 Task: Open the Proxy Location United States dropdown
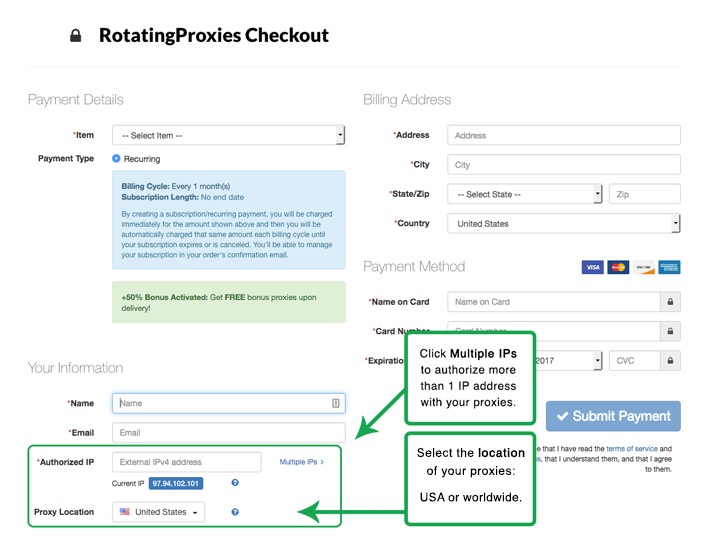coord(159,512)
